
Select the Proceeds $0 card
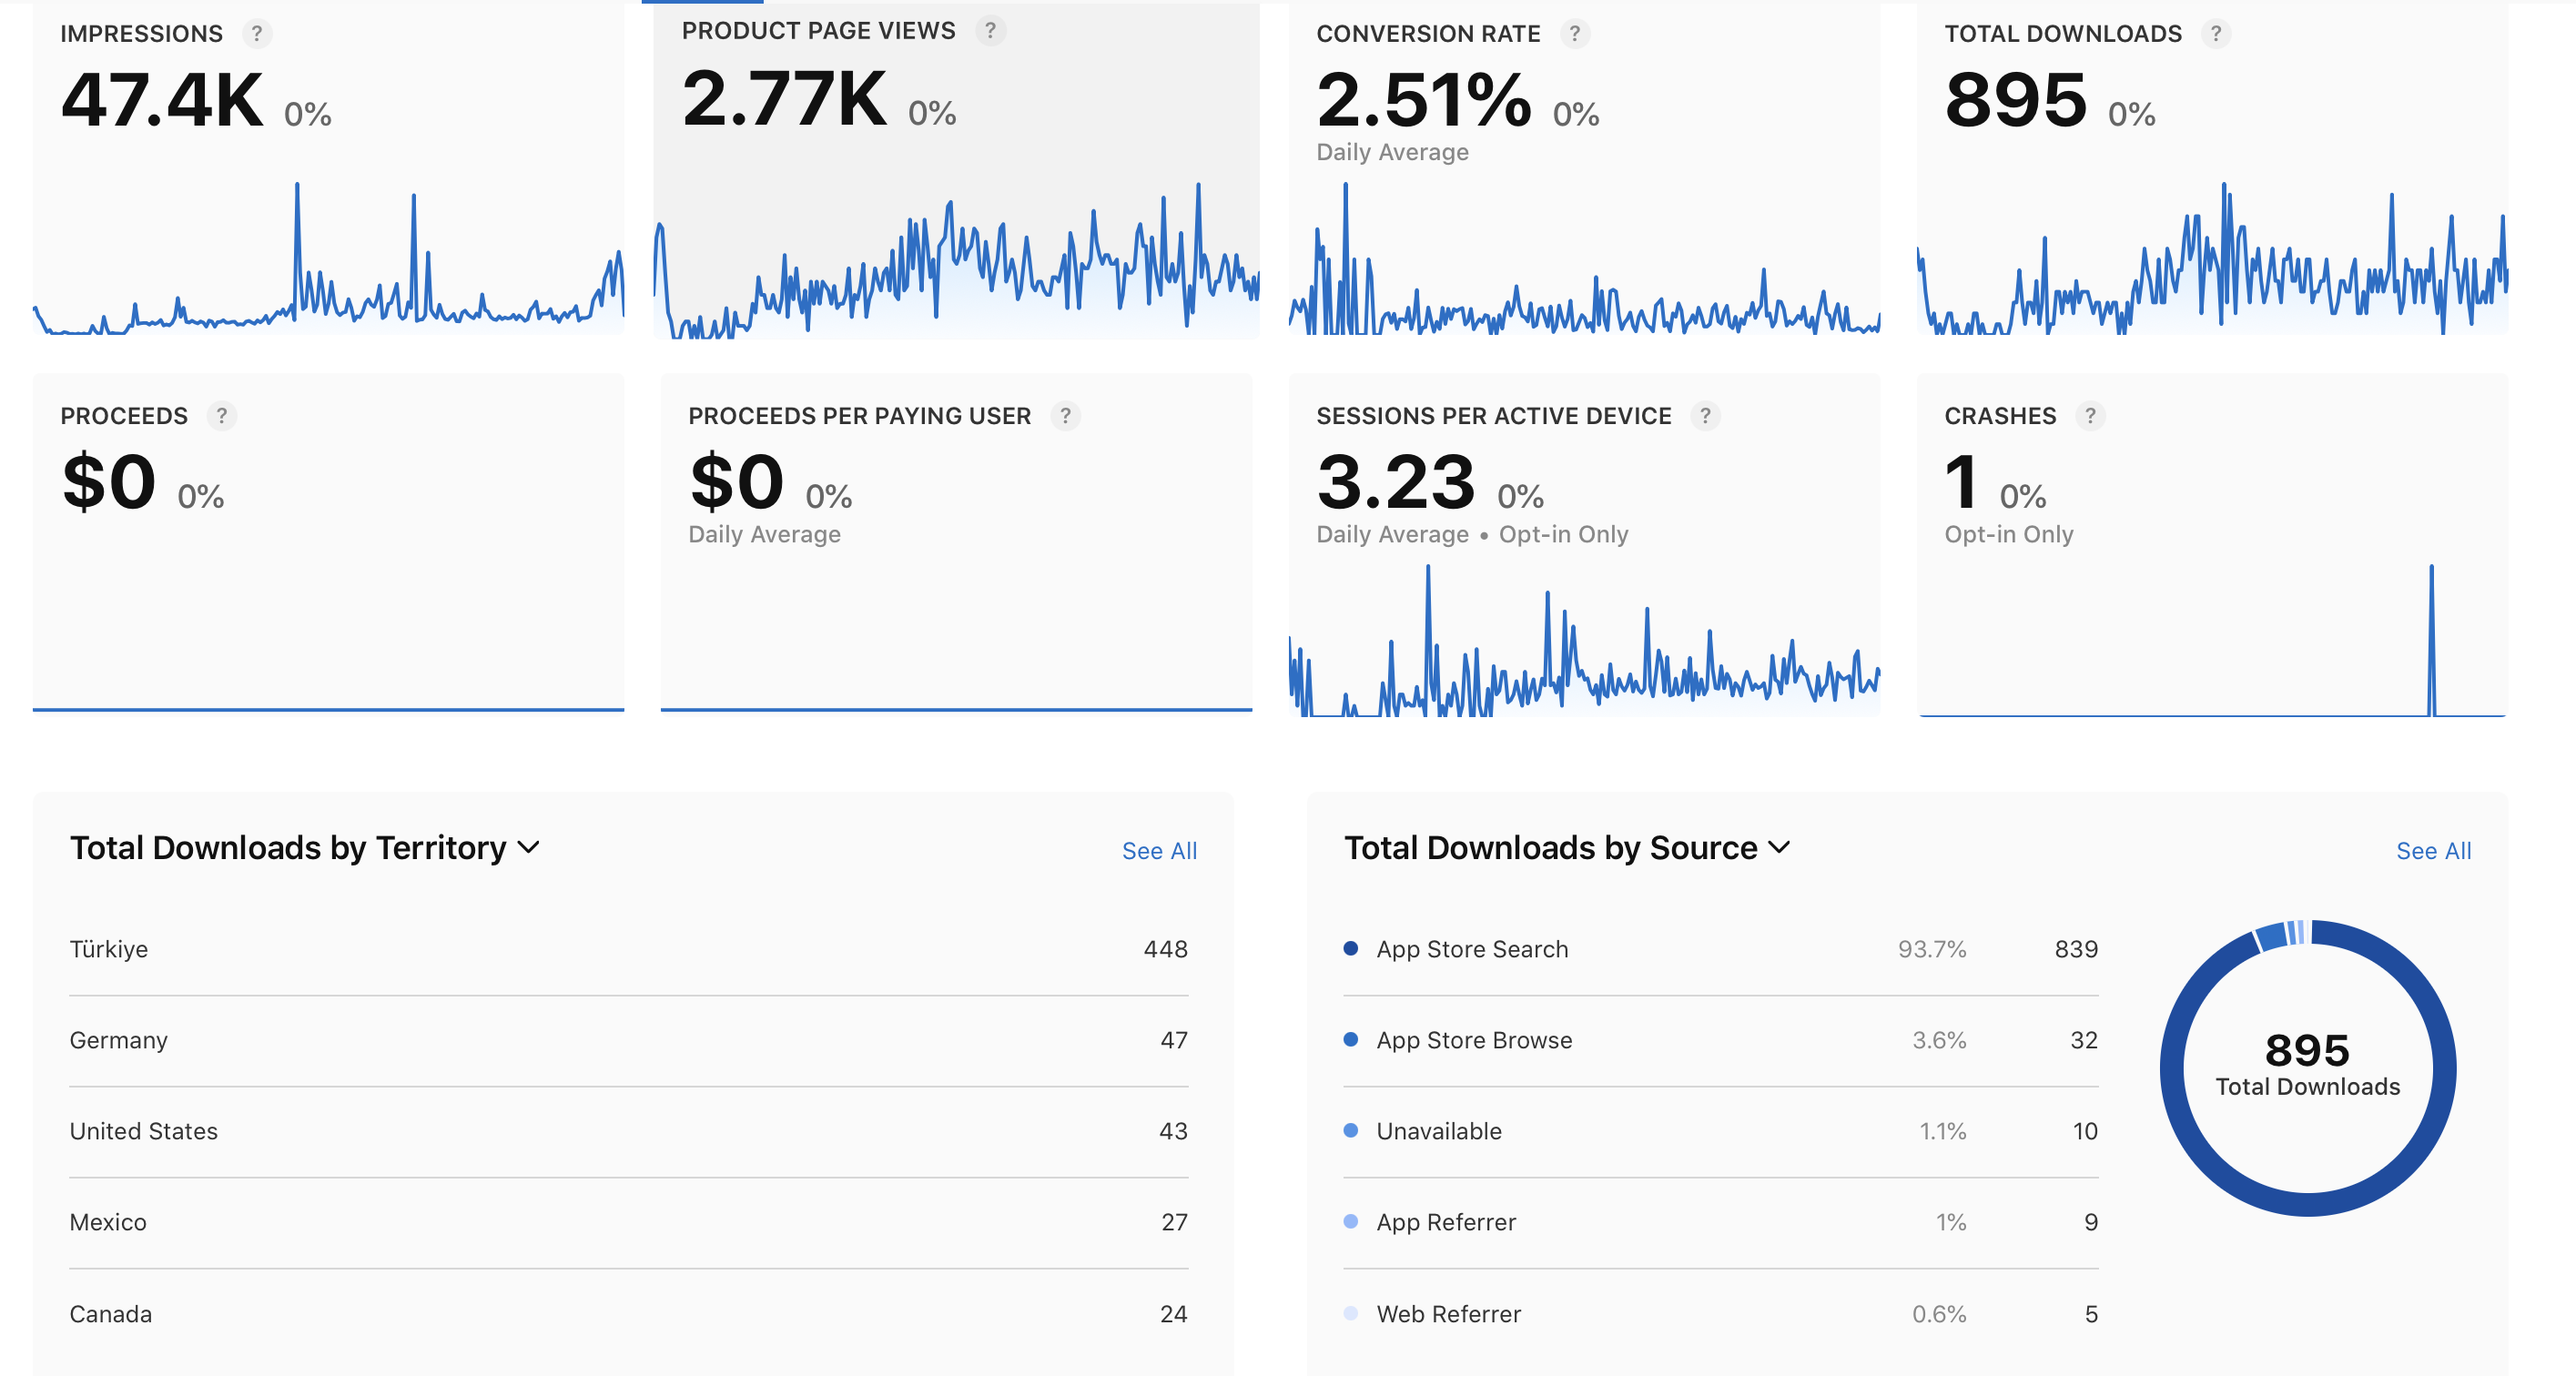tap(328, 543)
